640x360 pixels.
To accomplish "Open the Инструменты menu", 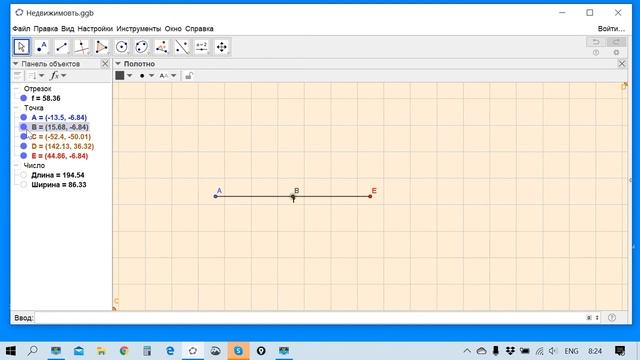I will tap(139, 29).
